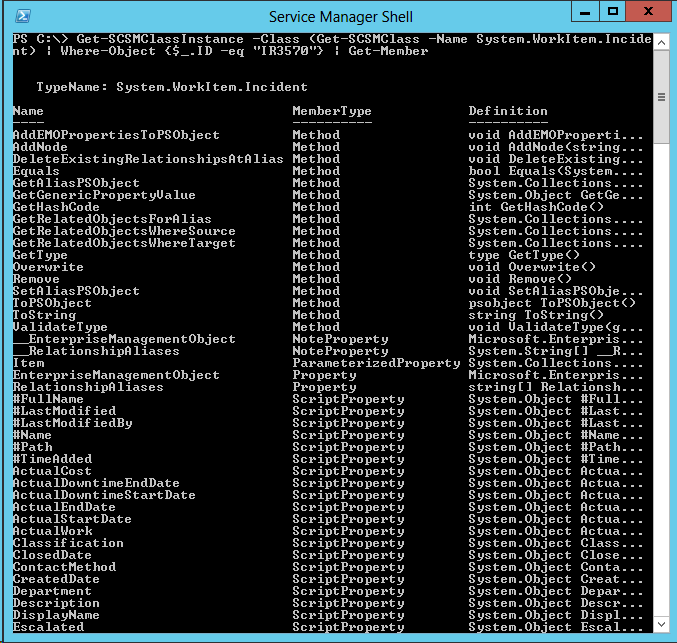This screenshot has height=643, width=677.
Task: Click 'ActualWork' property name
Action: (x=53, y=531)
